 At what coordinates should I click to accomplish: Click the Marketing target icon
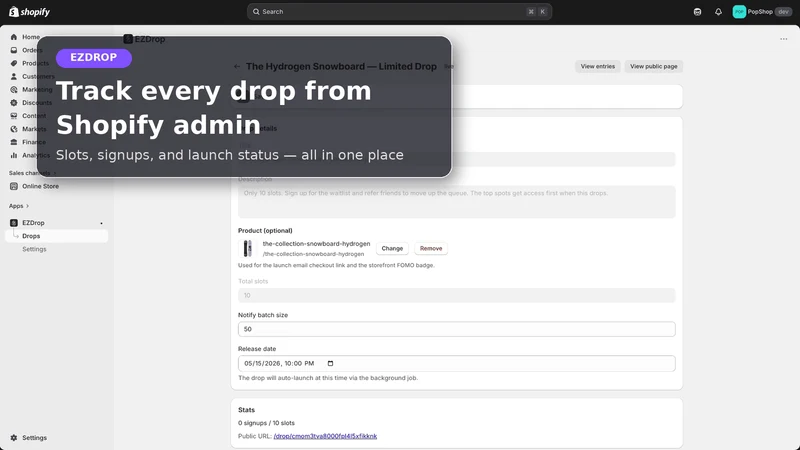(14, 89)
